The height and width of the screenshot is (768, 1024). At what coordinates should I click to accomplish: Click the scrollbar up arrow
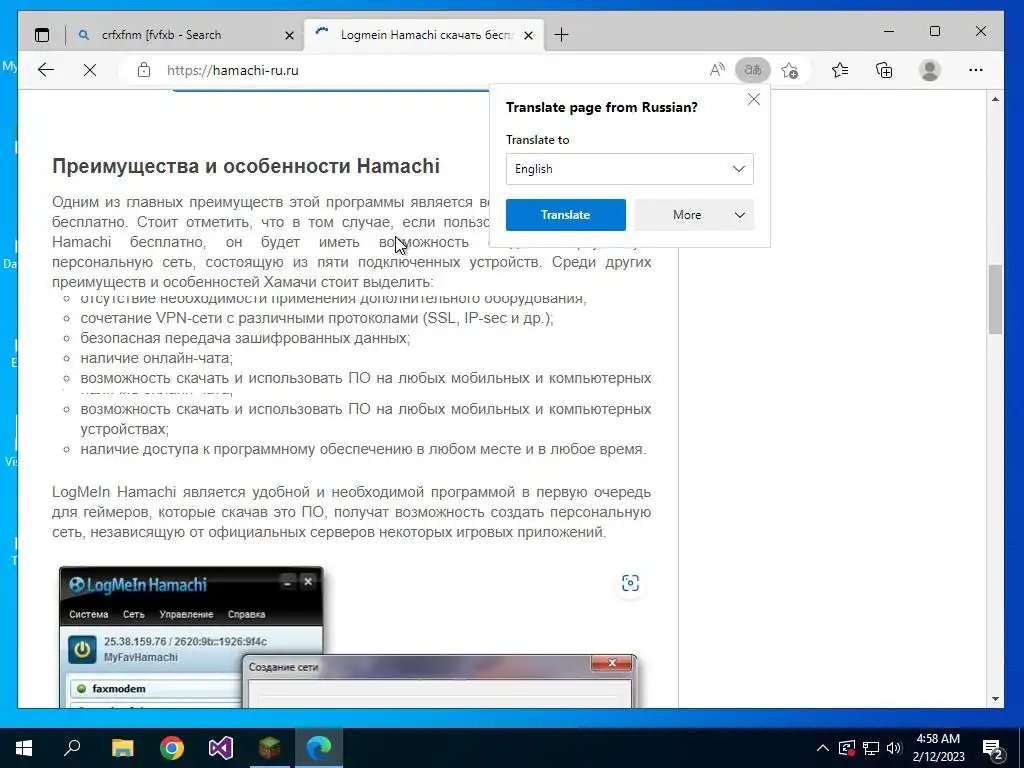(x=995, y=99)
